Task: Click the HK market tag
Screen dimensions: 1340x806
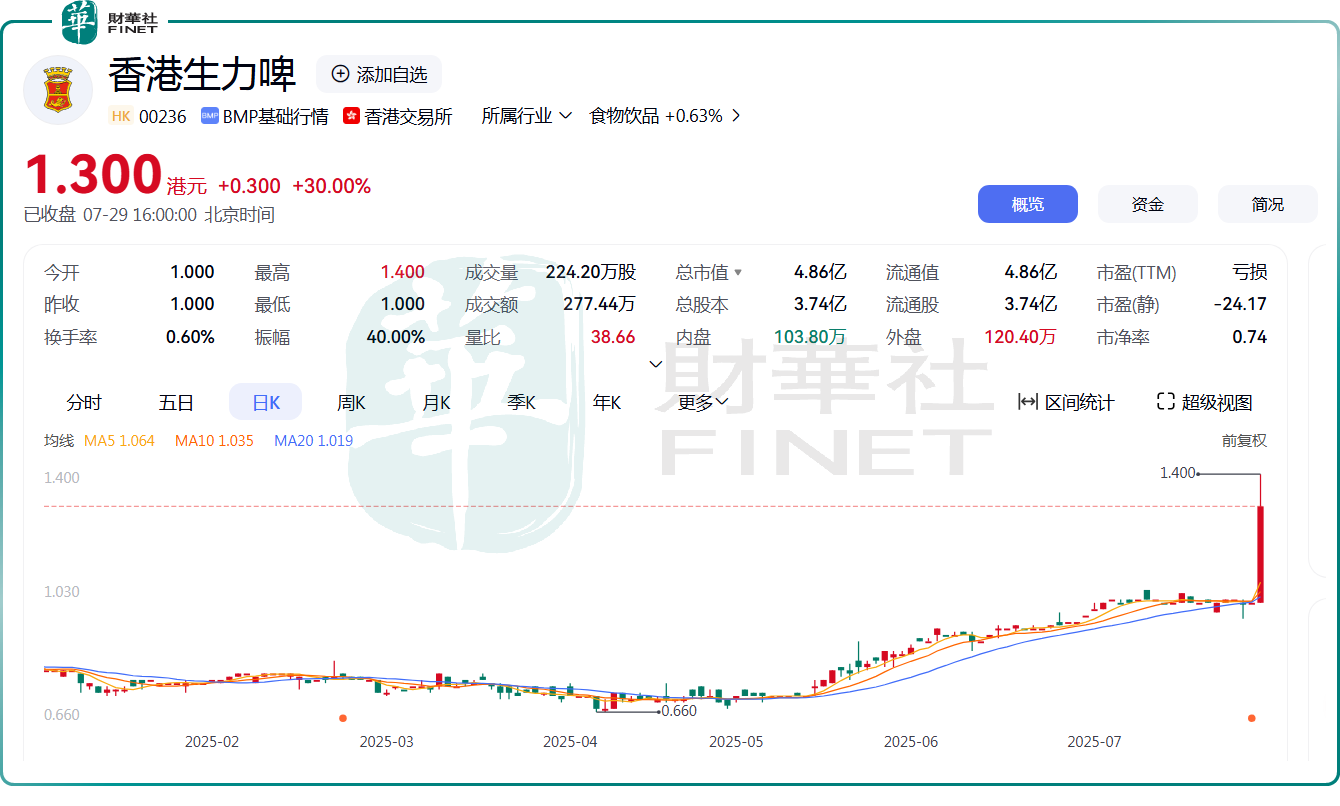Action: 121,116
